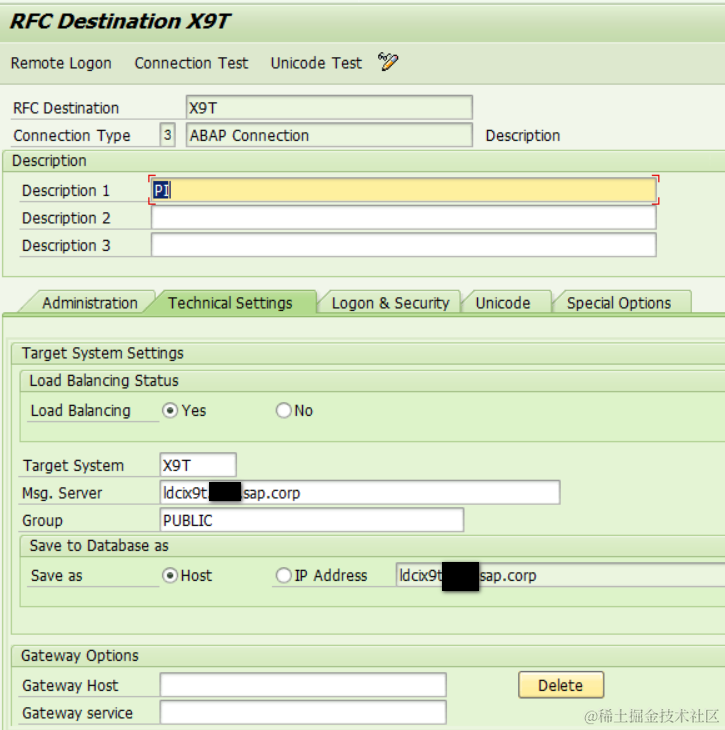The width and height of the screenshot is (725, 730).
Task: Click the Gateway Options heading
Action: pyautogui.click(x=80, y=655)
